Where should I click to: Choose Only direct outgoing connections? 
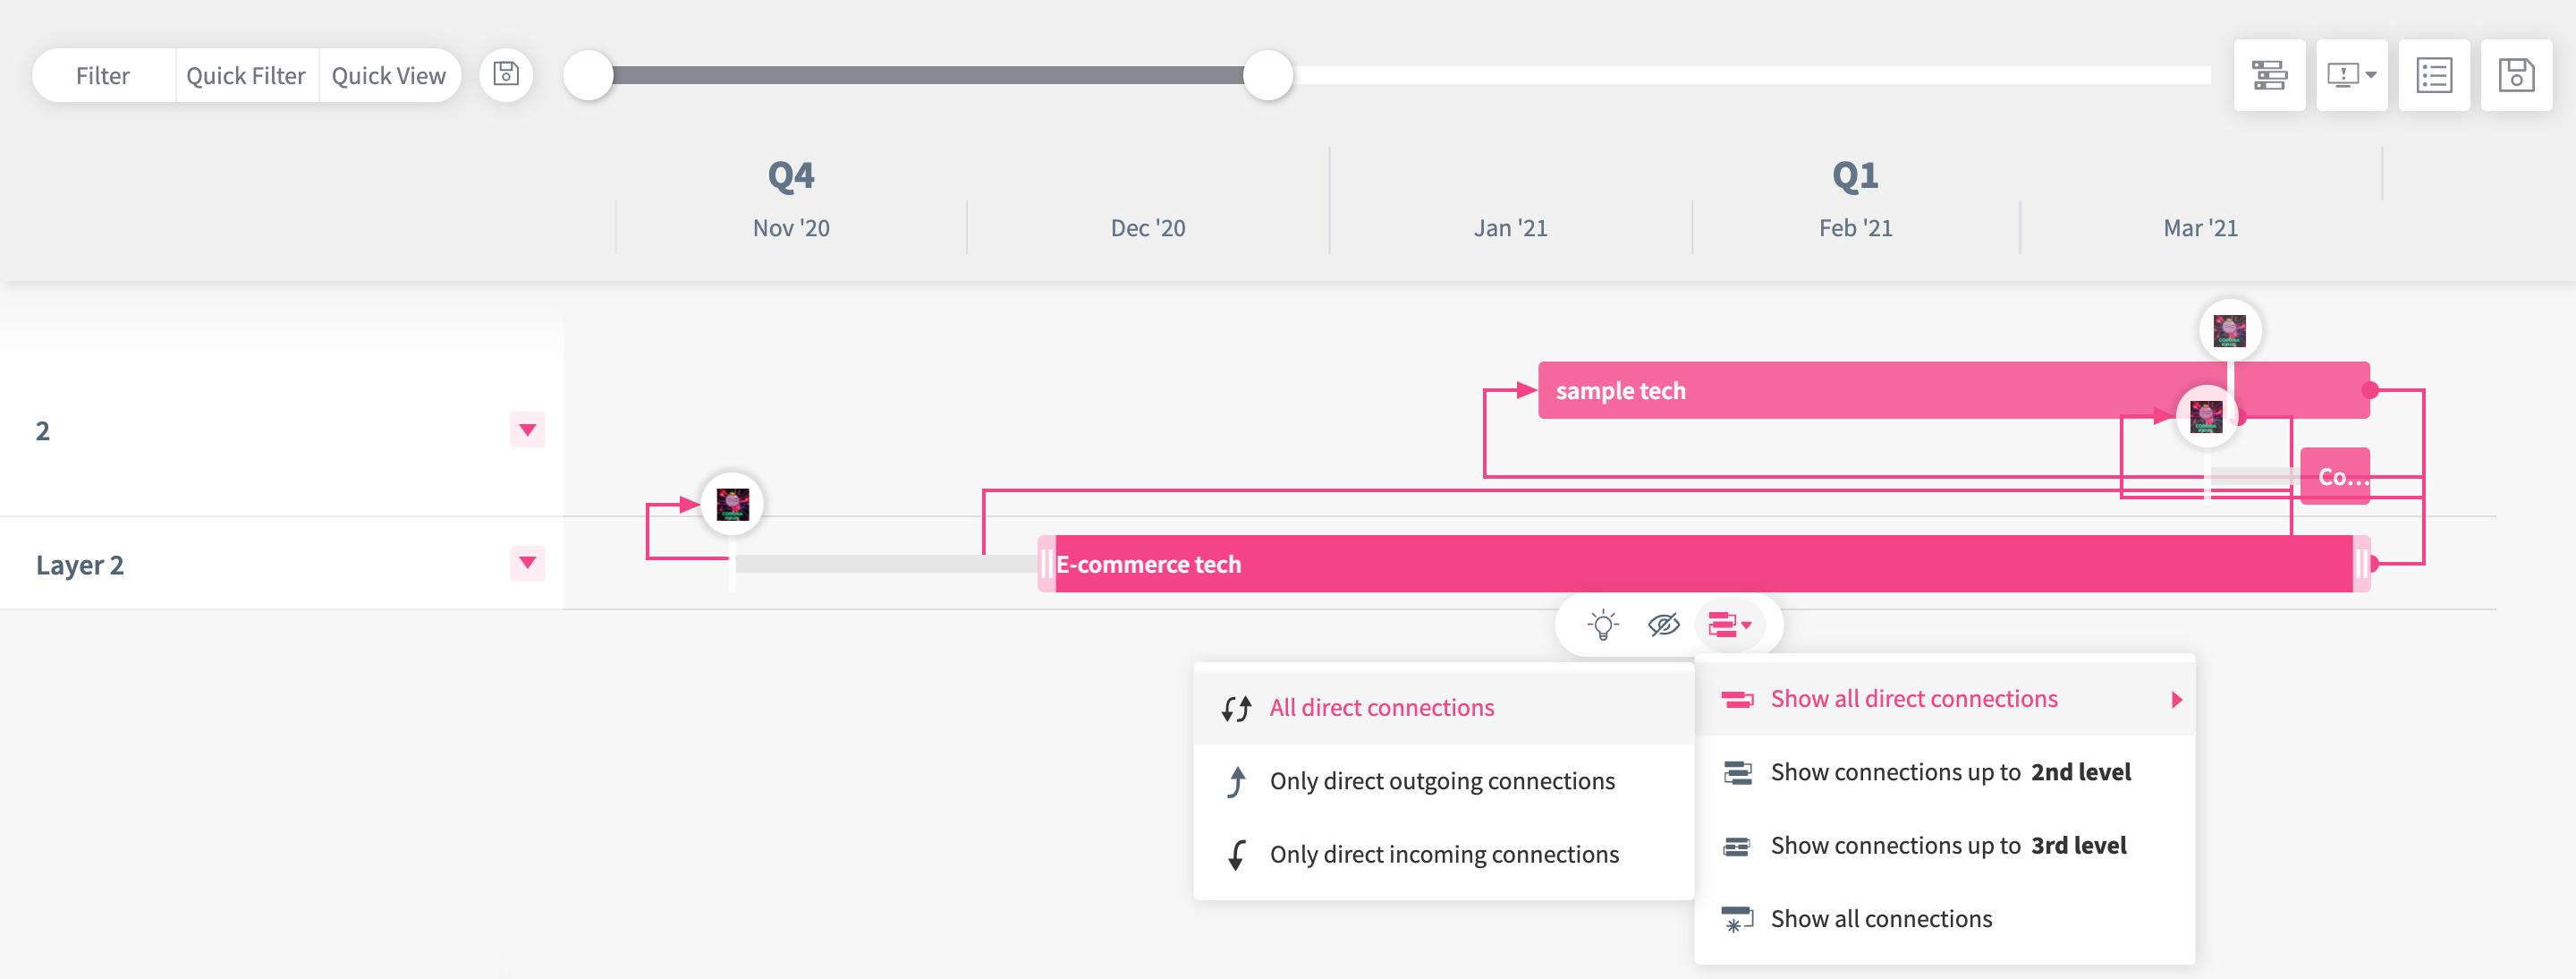pyautogui.click(x=1441, y=781)
